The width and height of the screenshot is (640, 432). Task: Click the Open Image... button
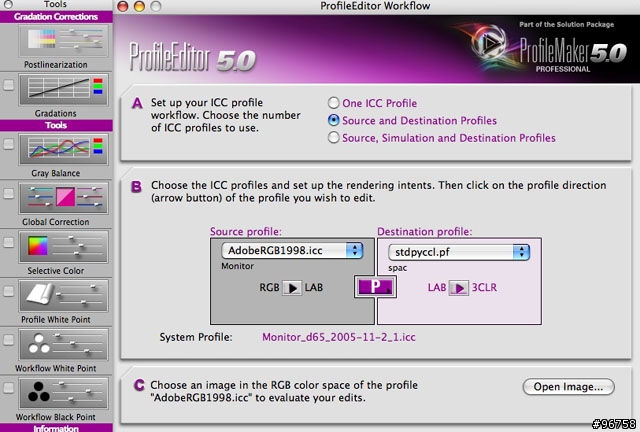pyautogui.click(x=568, y=387)
